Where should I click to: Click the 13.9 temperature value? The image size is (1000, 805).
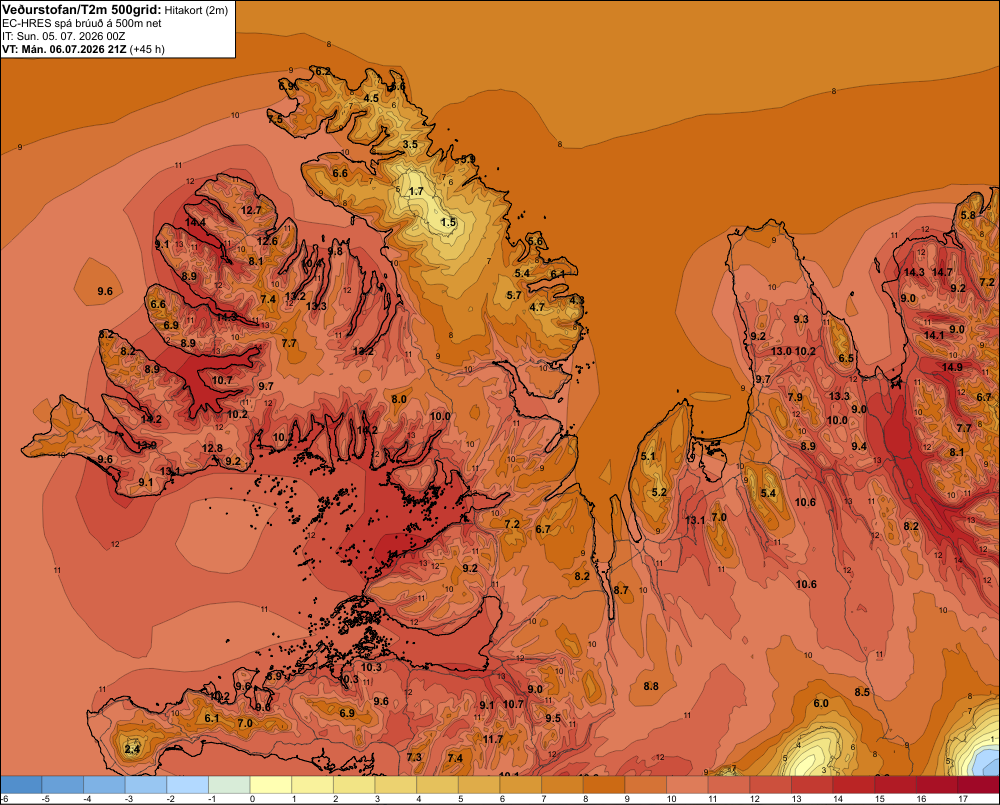point(147,445)
